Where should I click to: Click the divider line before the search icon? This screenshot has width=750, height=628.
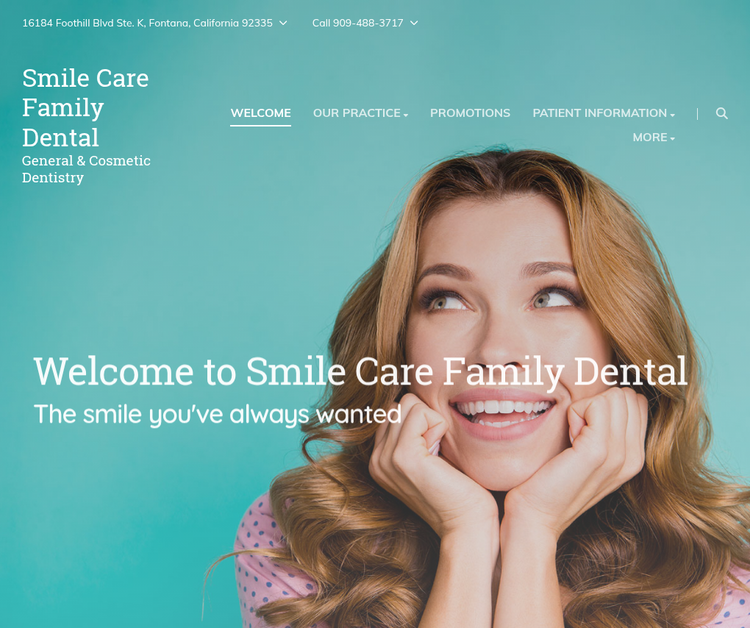[697, 113]
